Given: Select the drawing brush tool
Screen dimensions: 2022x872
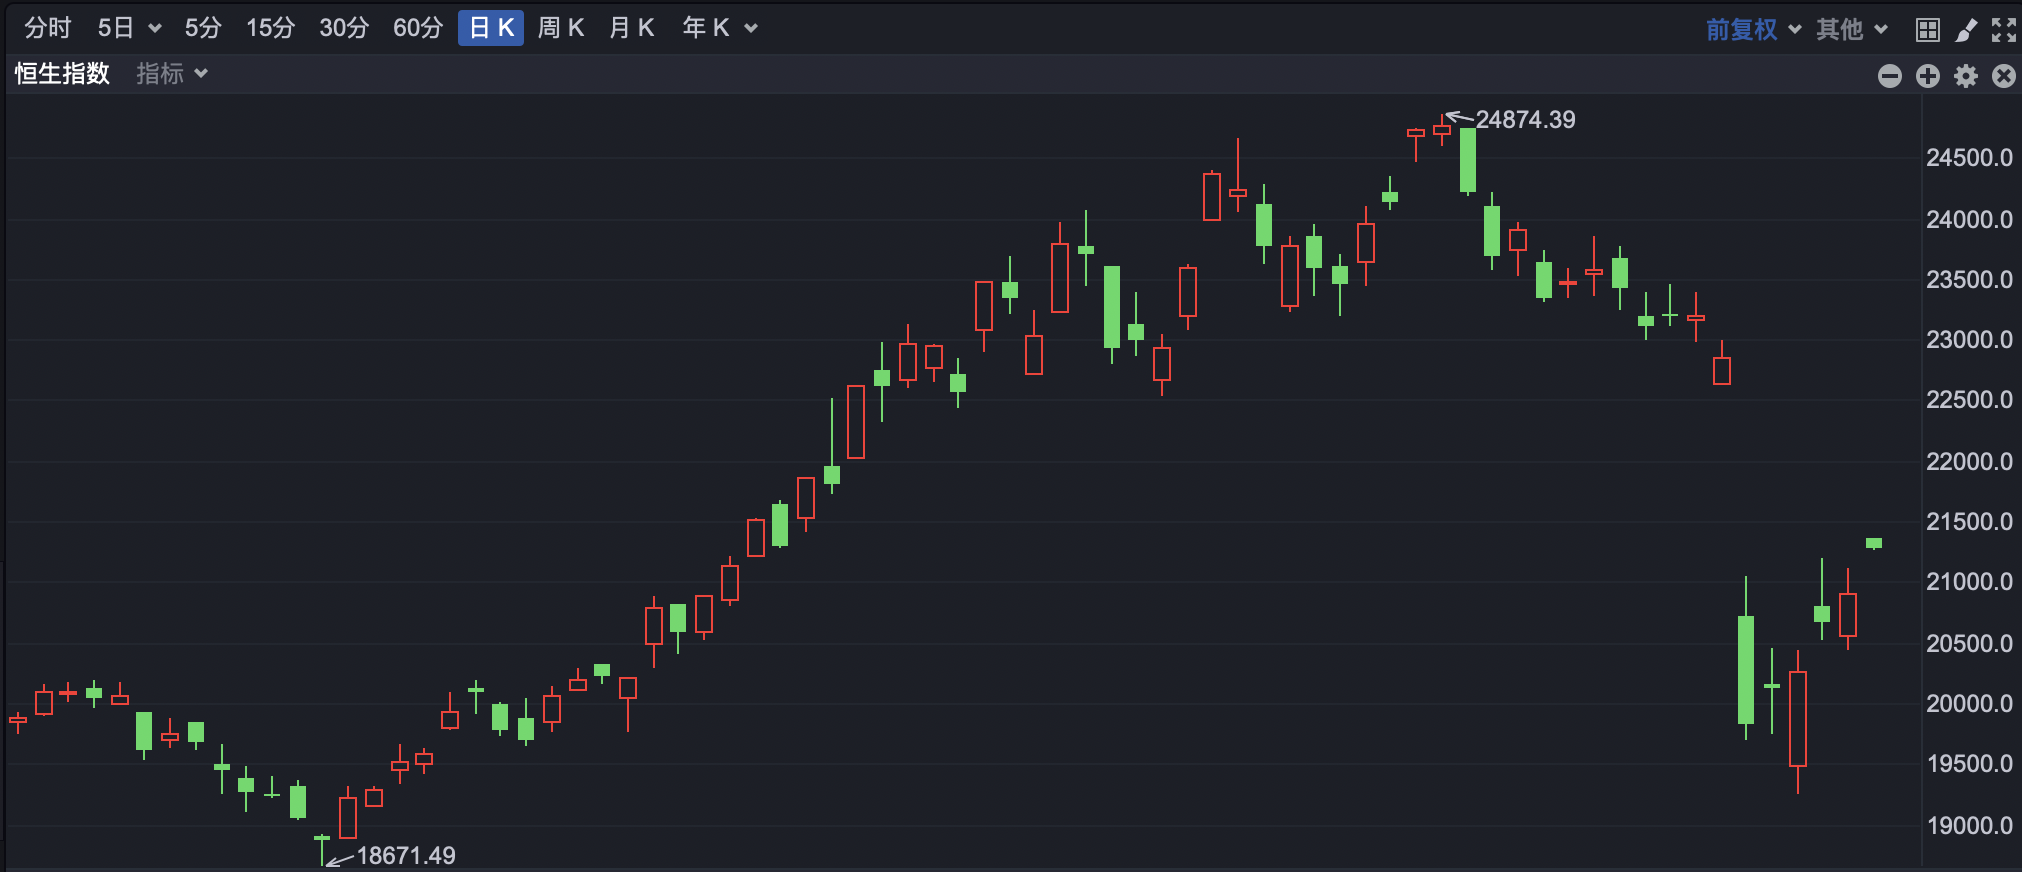Looking at the screenshot, I should 1966,29.
